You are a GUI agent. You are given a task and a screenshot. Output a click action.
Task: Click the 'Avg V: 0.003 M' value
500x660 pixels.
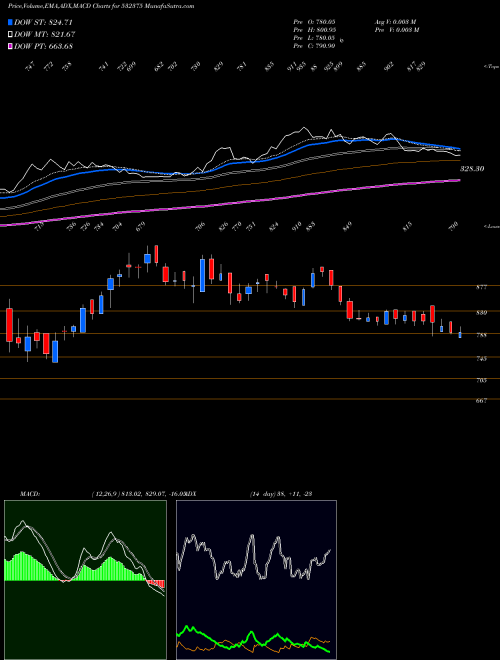(x=396, y=22)
